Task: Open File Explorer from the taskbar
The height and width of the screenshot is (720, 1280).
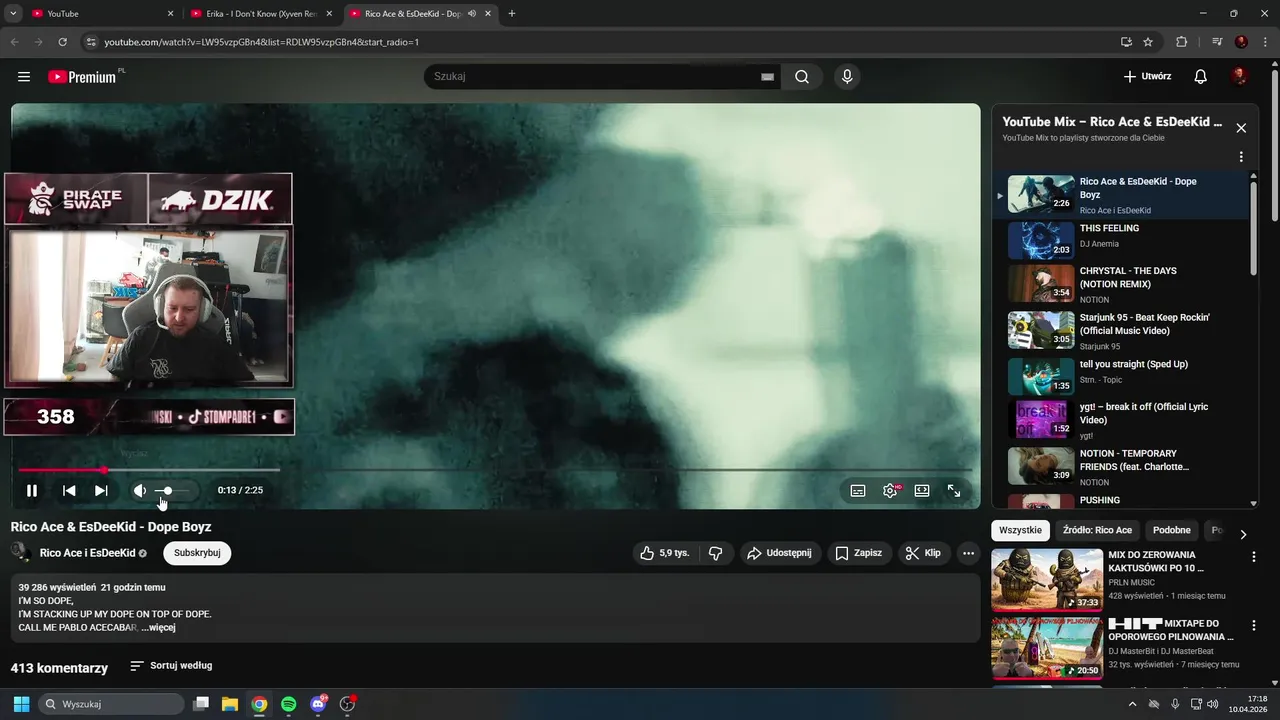Action: (x=229, y=704)
